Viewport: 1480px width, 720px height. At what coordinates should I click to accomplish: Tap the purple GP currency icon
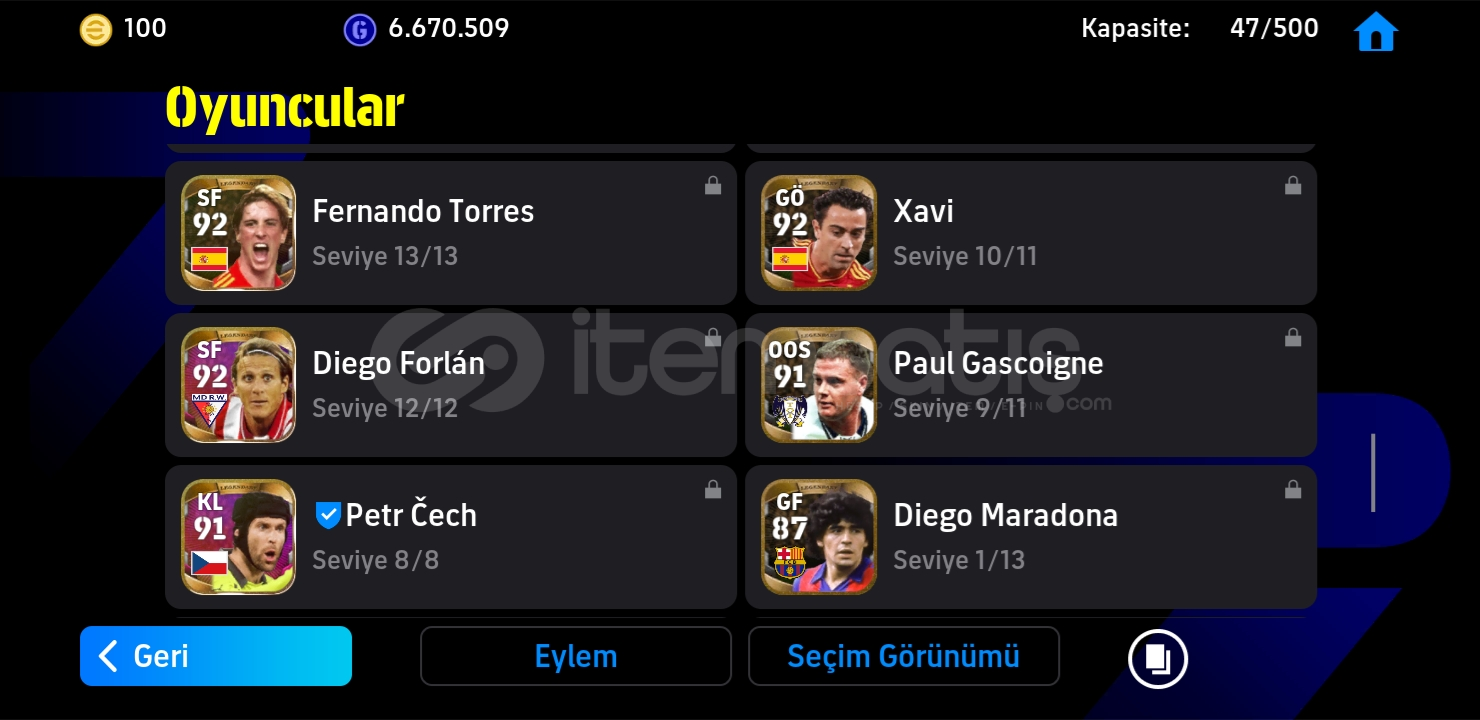click(x=359, y=30)
